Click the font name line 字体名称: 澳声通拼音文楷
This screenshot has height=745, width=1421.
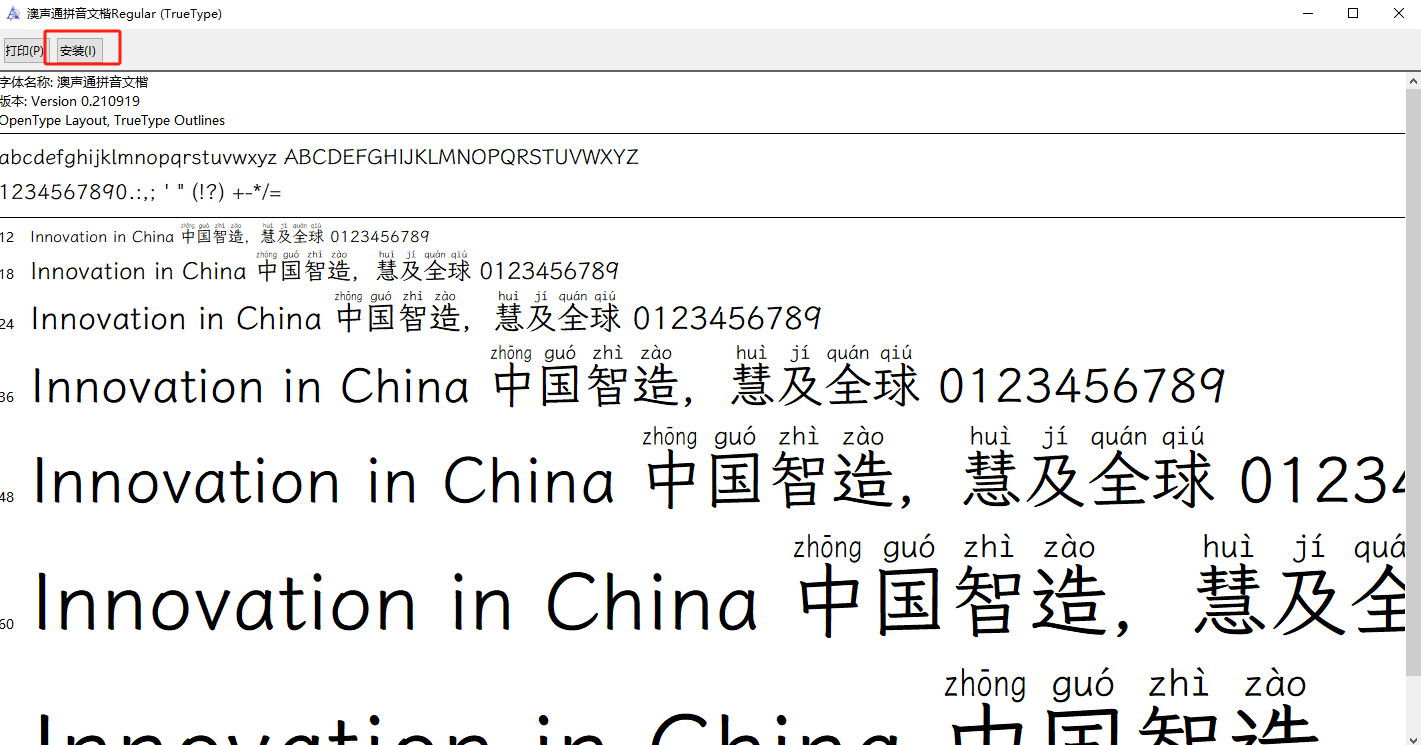pos(74,82)
